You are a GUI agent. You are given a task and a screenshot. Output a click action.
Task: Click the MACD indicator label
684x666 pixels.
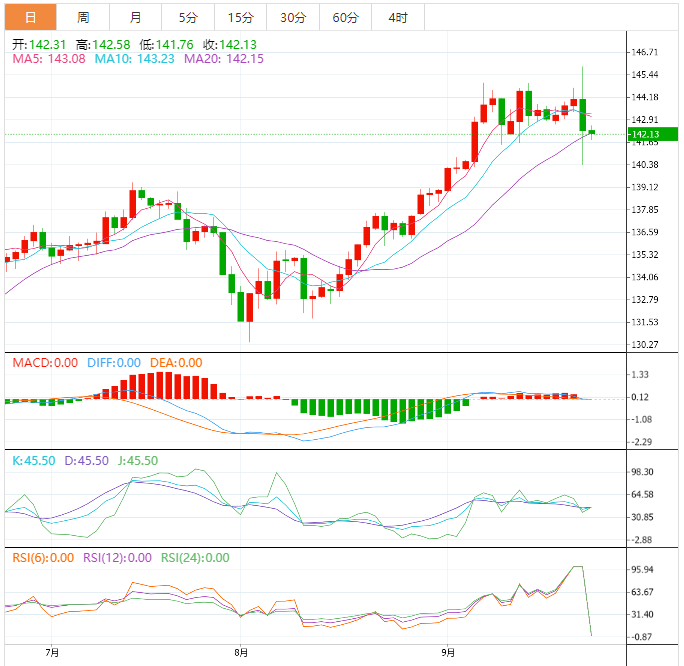tap(40, 363)
